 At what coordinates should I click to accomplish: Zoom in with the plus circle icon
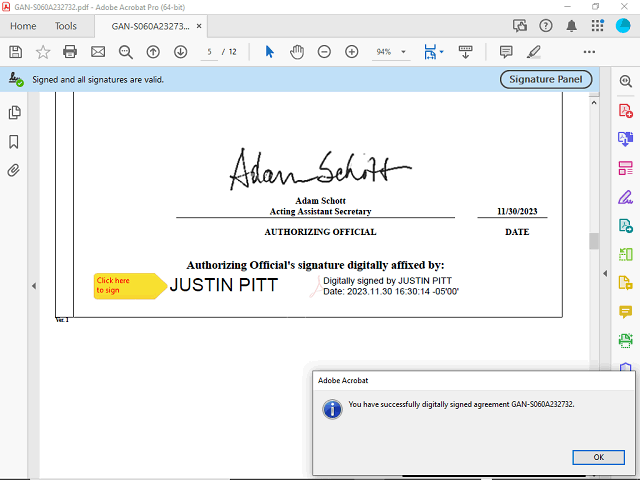[351, 52]
